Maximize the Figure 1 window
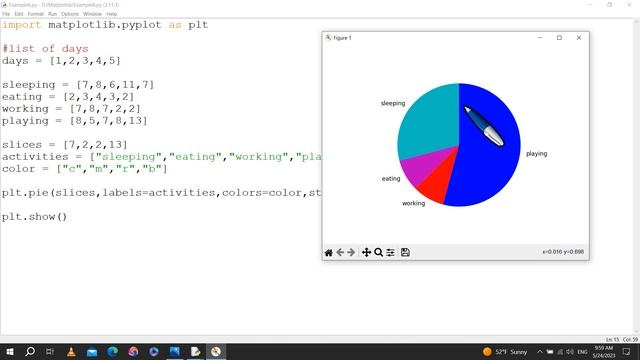The width and height of the screenshot is (640, 360). 559,38
